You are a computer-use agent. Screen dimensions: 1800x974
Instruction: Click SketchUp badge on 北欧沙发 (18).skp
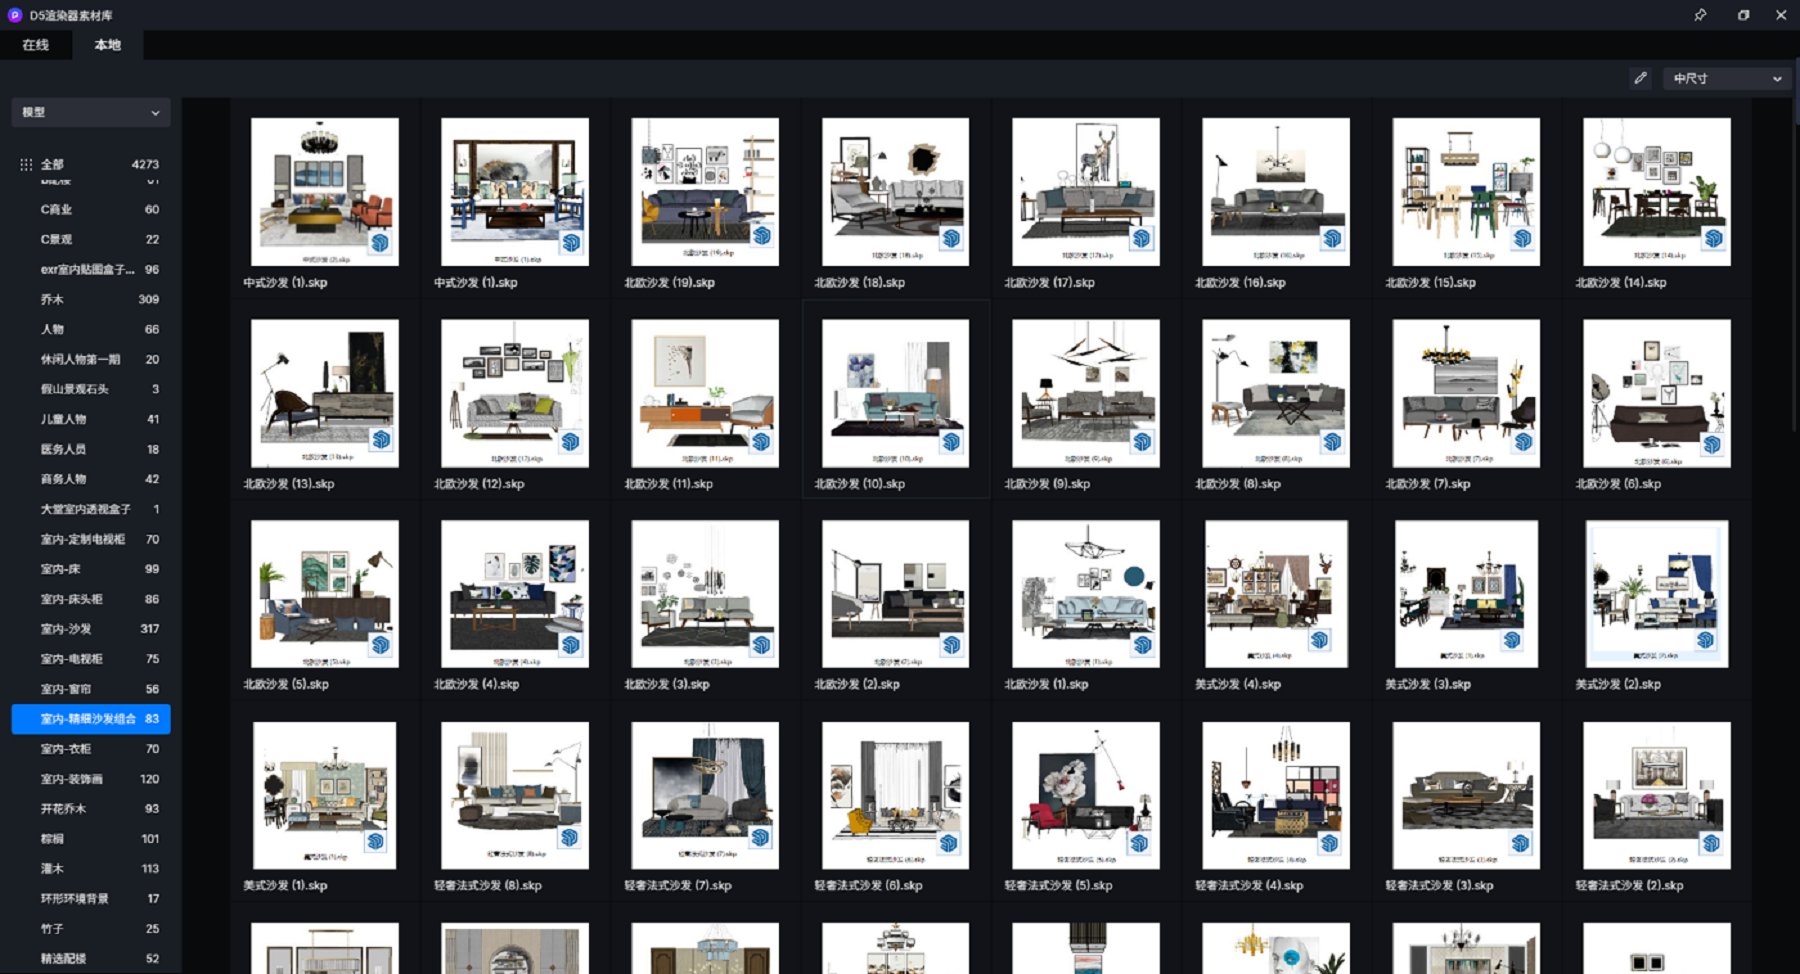pyautogui.click(x=951, y=238)
